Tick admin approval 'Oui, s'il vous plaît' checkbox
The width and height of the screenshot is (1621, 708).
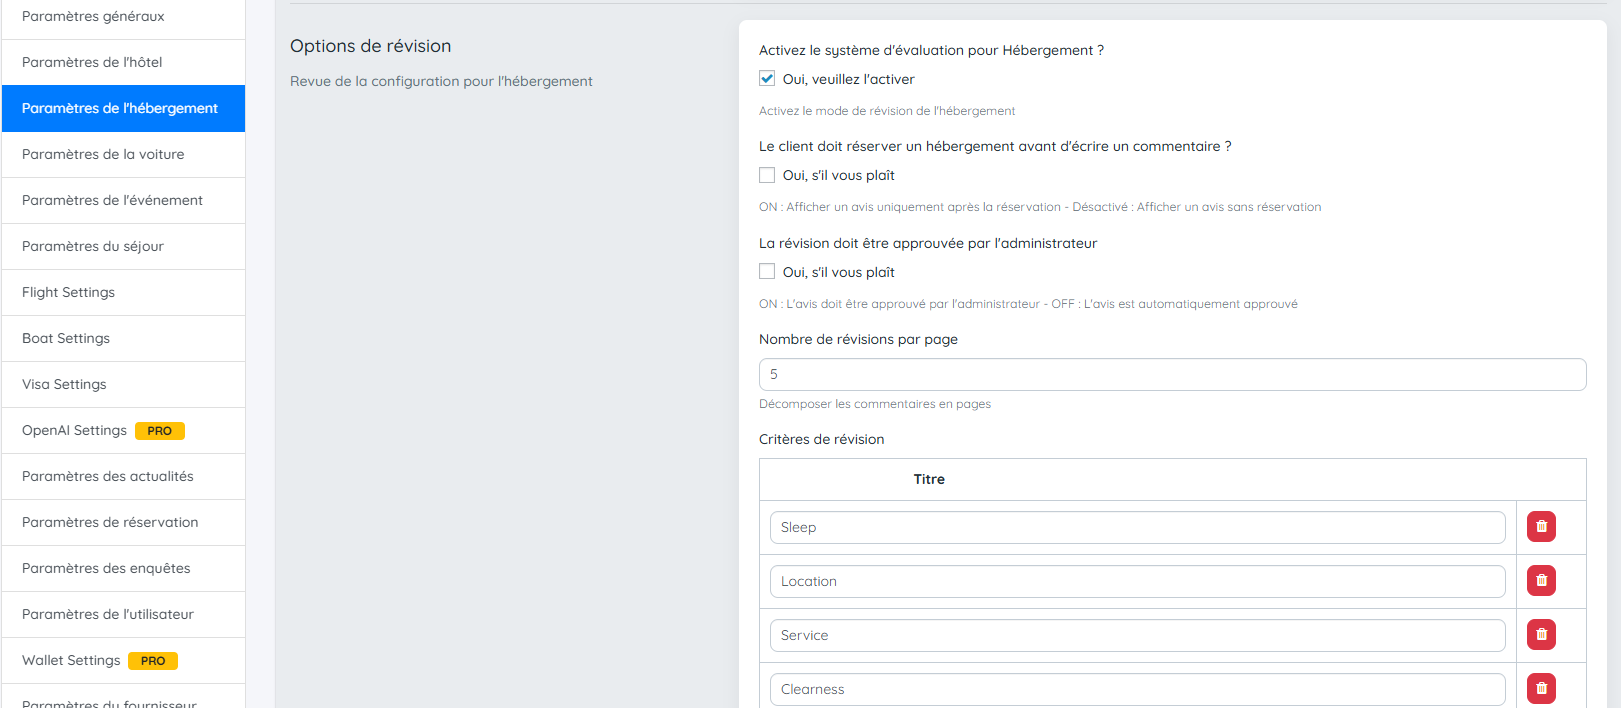pos(767,272)
